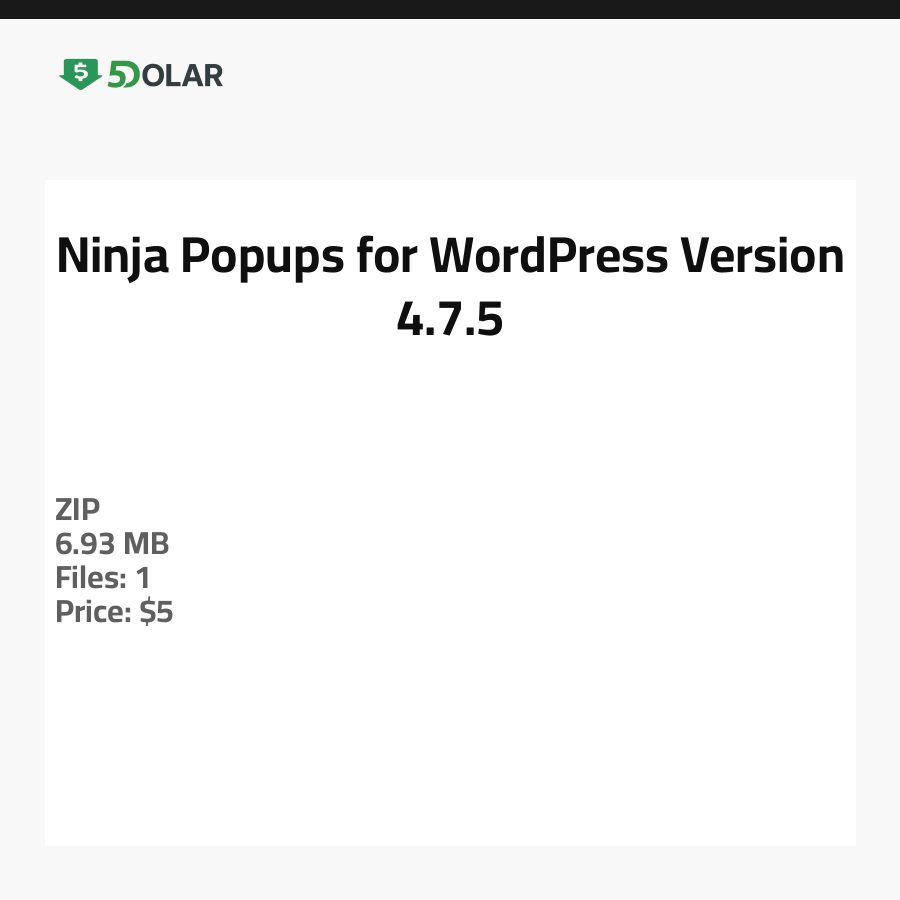
Task: Click the "Price: $5" line
Action: click(x=114, y=612)
